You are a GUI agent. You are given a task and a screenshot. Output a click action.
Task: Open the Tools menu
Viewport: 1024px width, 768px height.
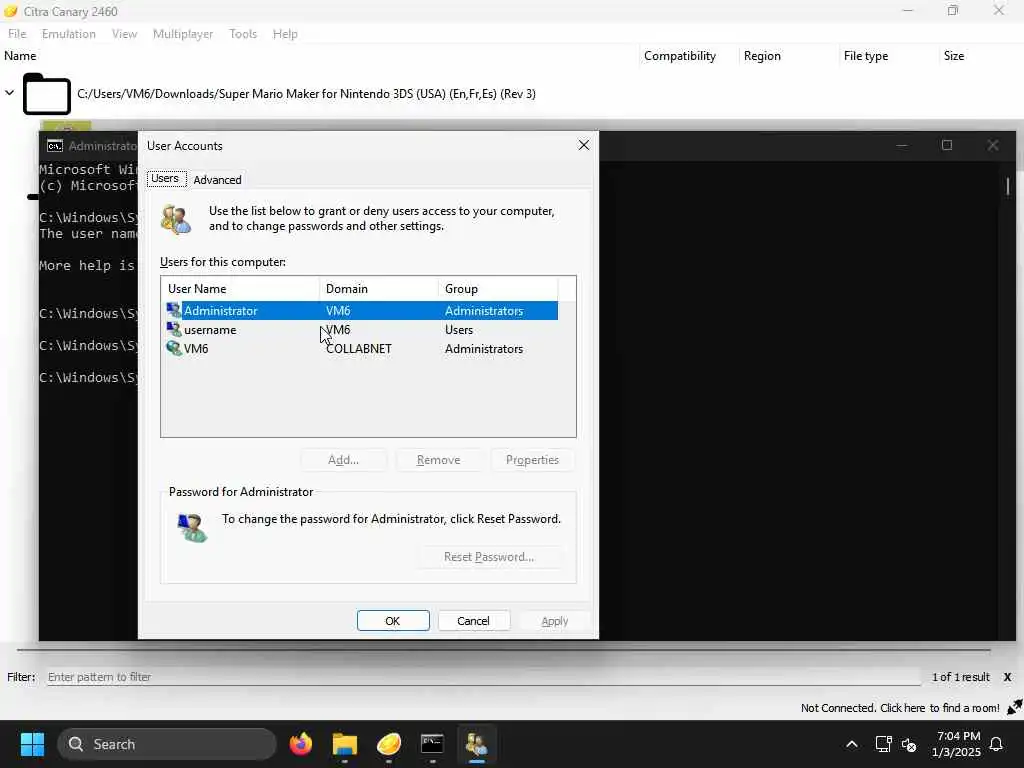243,34
